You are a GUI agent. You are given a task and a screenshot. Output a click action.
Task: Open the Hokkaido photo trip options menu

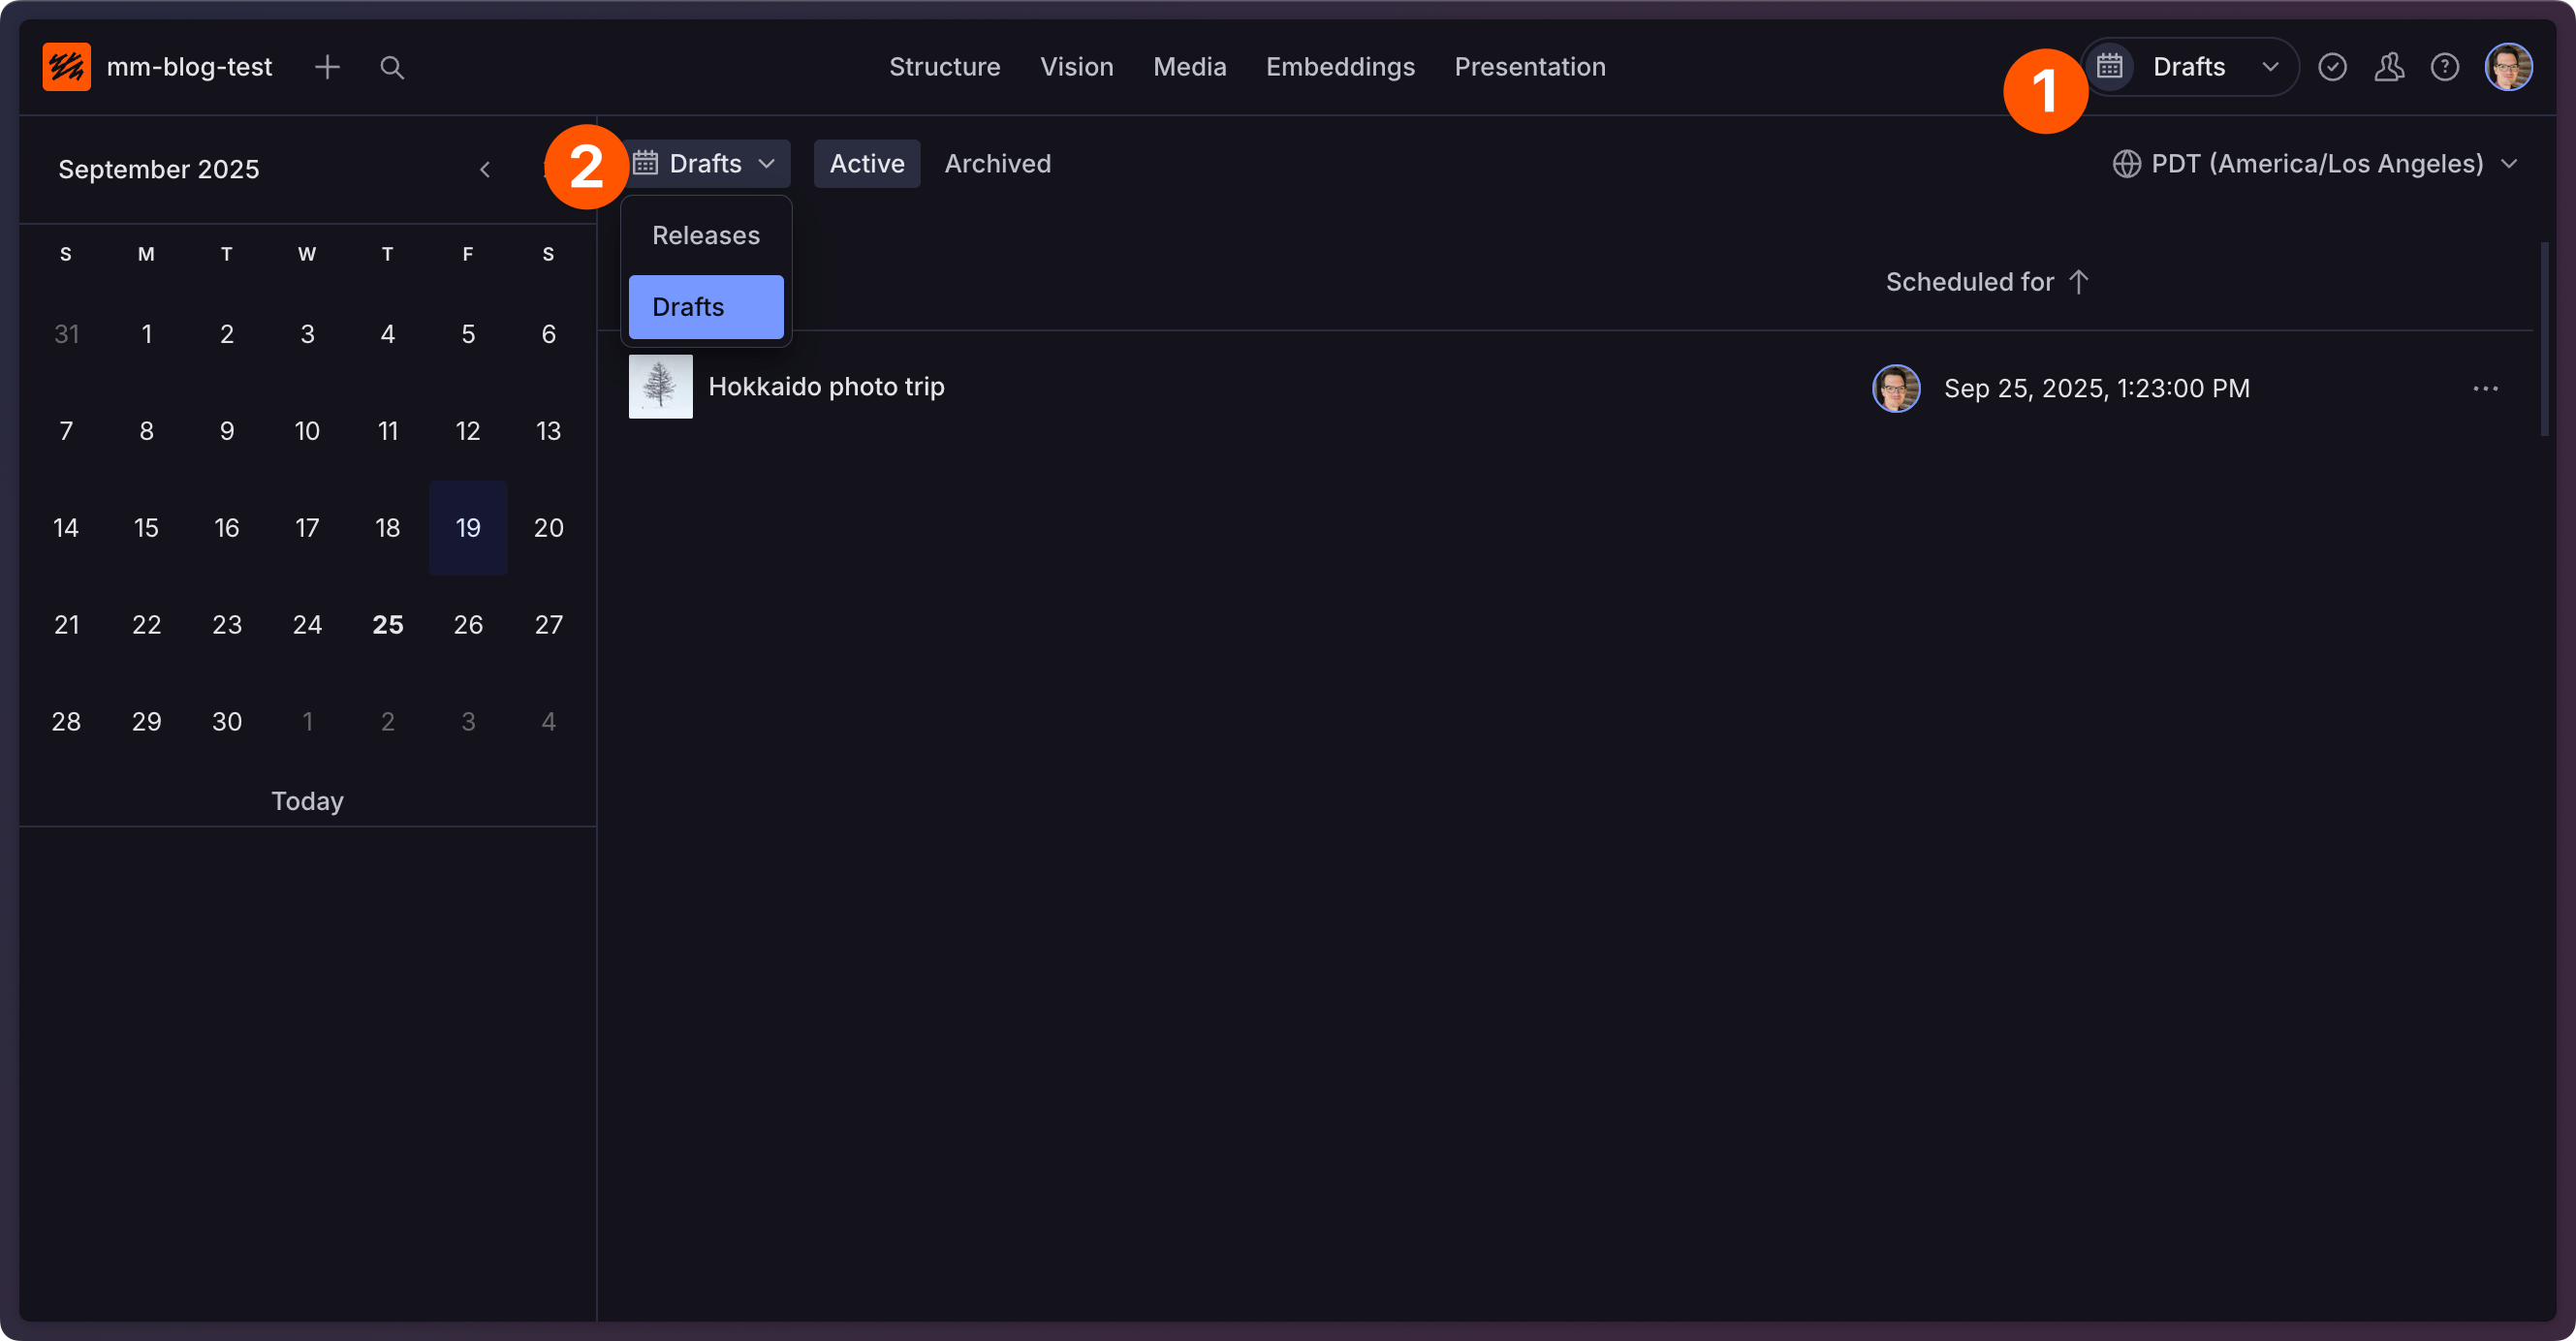pyautogui.click(x=2485, y=388)
